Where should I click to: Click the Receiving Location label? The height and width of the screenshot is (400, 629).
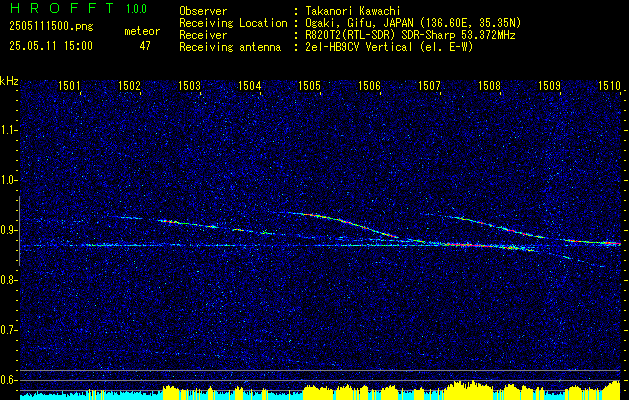pos(233,23)
